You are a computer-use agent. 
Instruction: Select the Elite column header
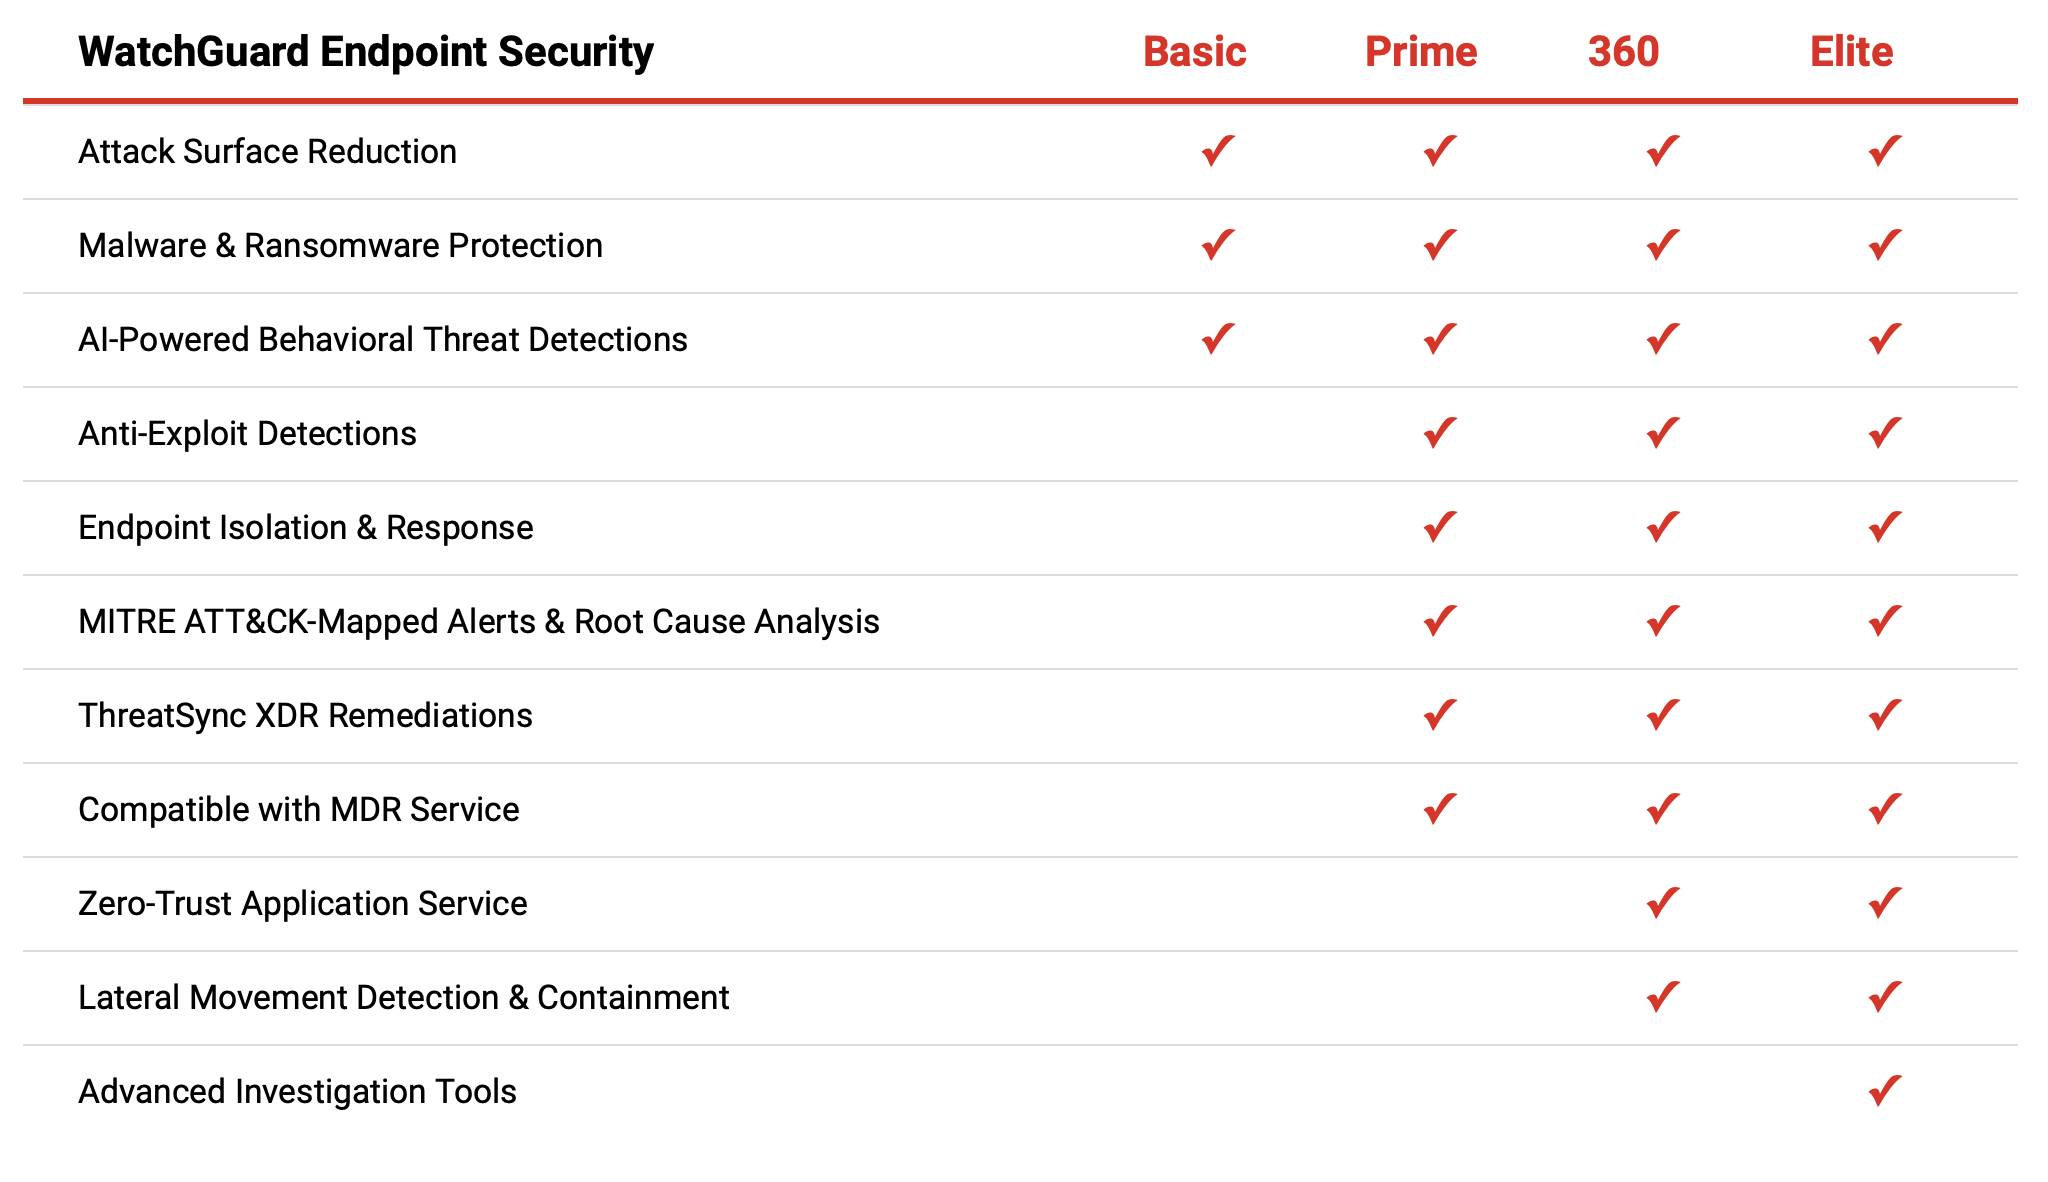click(1852, 52)
